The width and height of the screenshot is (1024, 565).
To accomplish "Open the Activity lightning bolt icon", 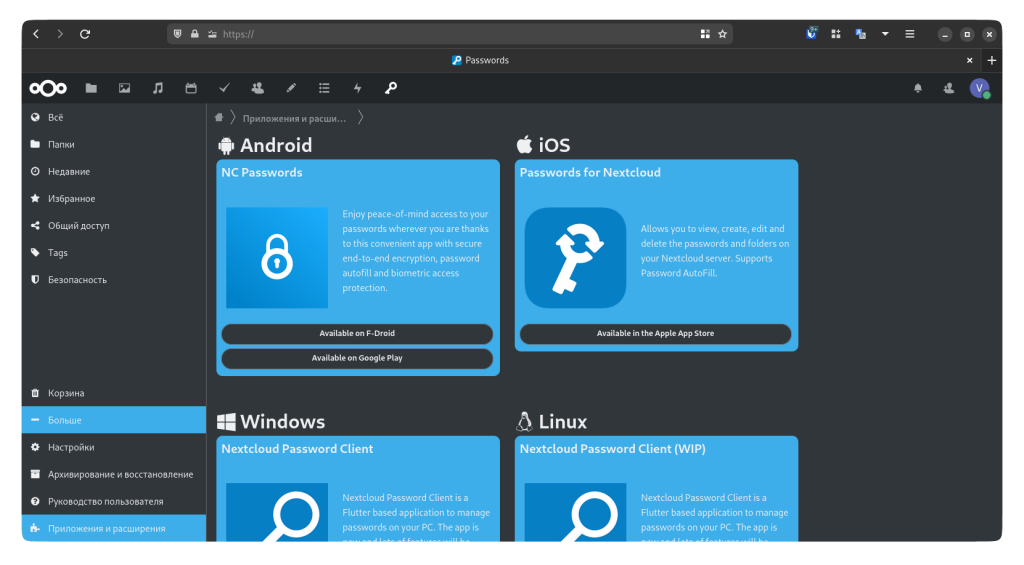I will coord(357,88).
